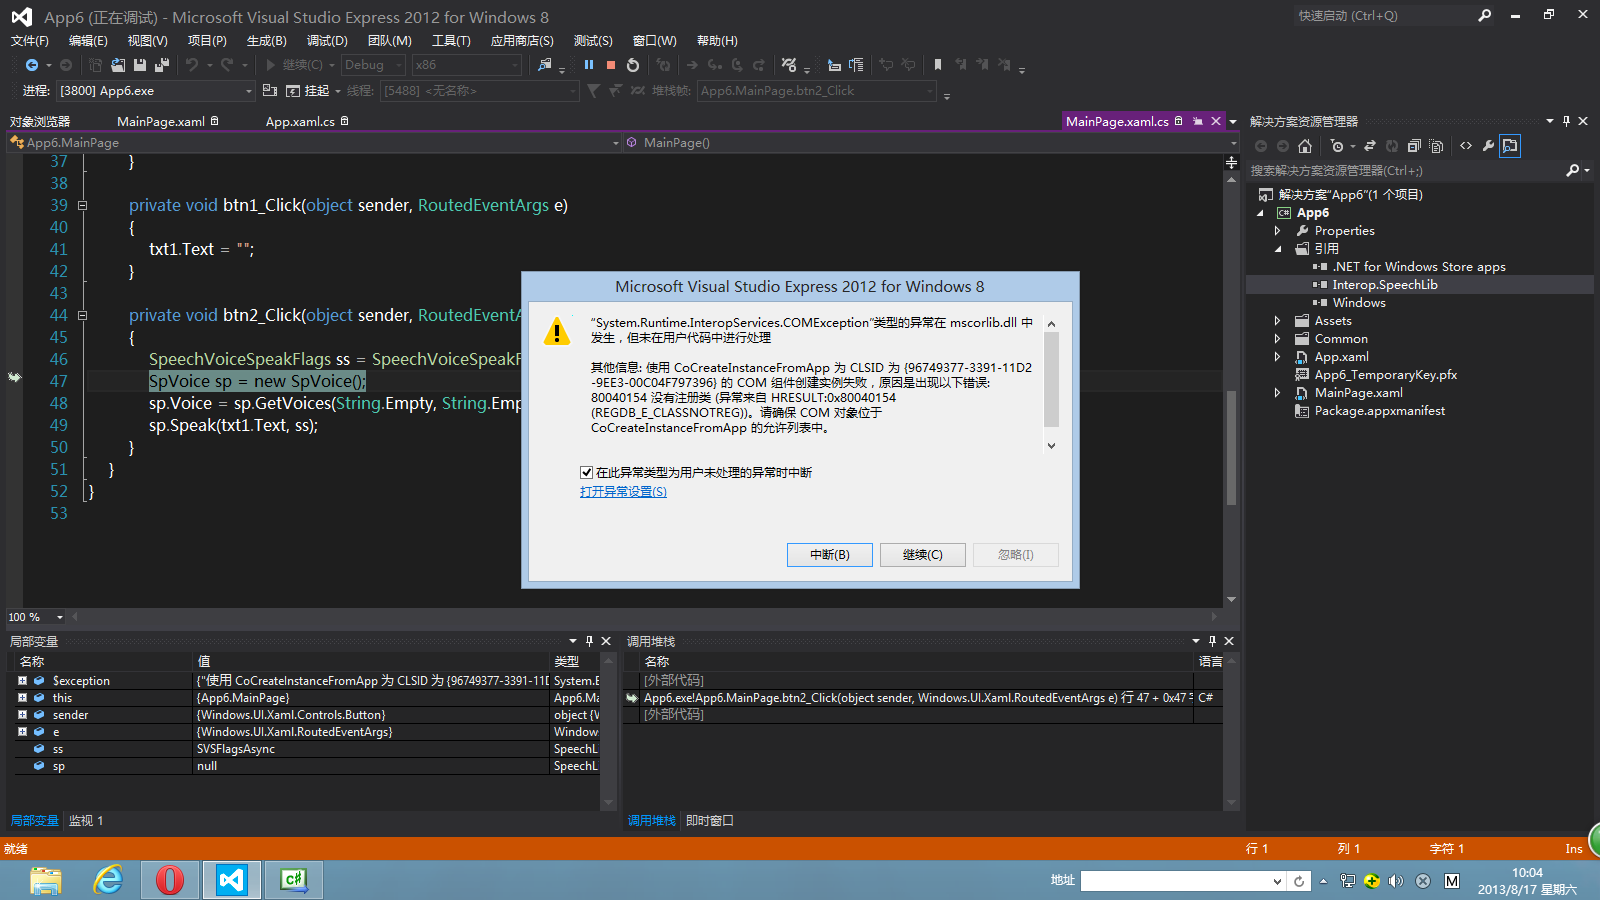Click Show All Files icon in Solution Explorer
1600x900 pixels.
pyautogui.click(x=1436, y=146)
